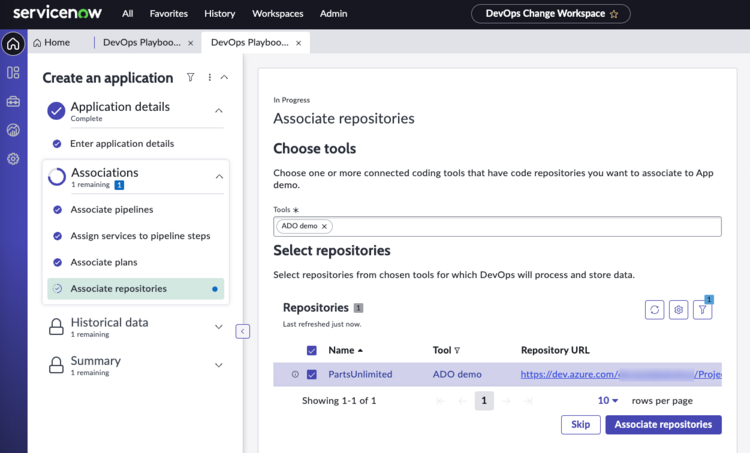This screenshot has height=453, width=750.
Task: Collapse the Associations section
Action: point(219,177)
